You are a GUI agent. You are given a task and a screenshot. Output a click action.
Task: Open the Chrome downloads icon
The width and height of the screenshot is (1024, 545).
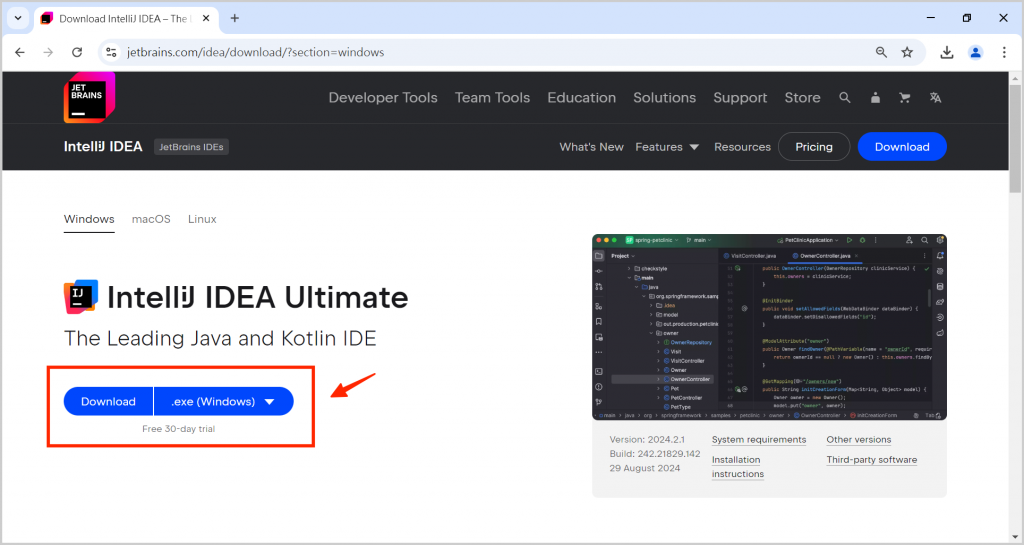946,52
